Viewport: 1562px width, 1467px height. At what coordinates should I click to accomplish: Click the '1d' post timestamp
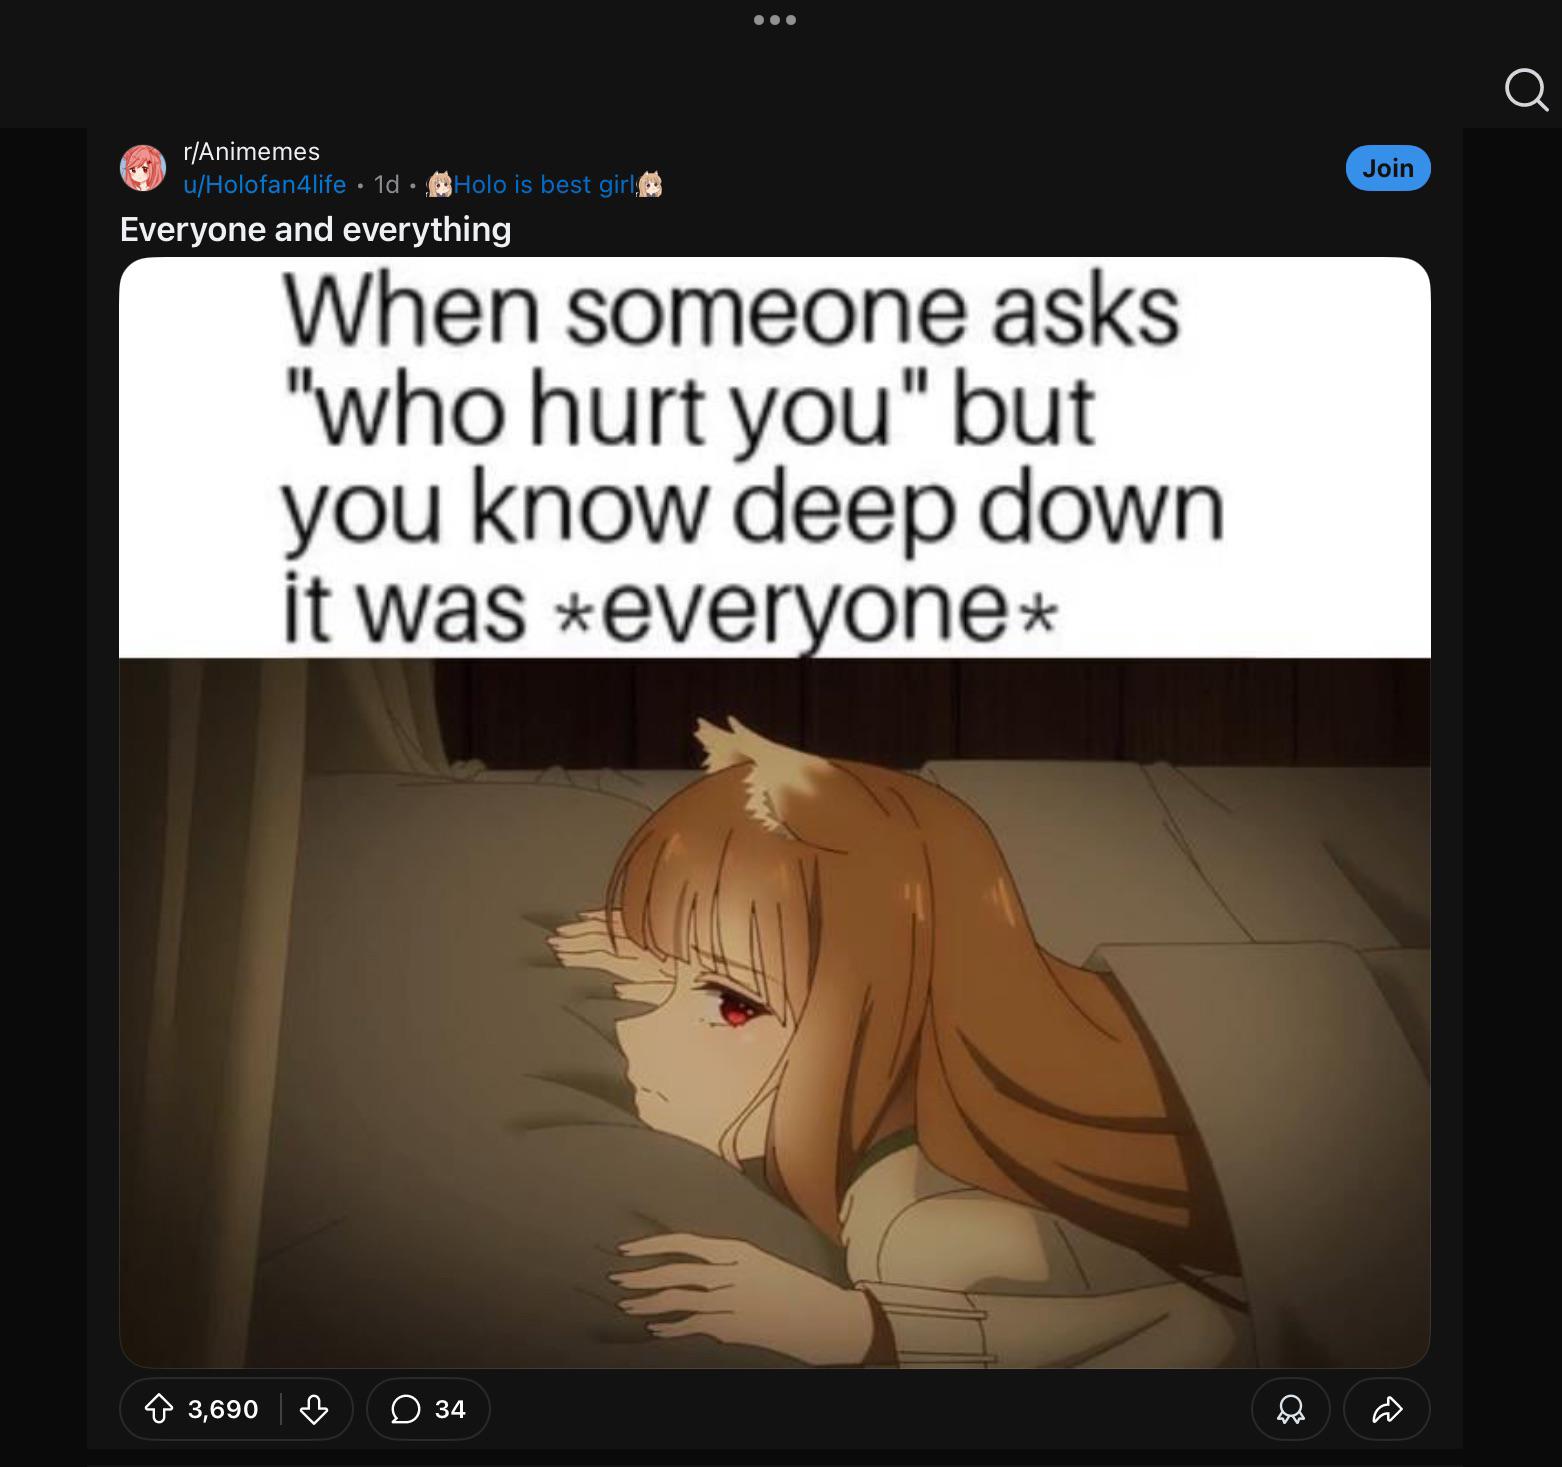[386, 184]
